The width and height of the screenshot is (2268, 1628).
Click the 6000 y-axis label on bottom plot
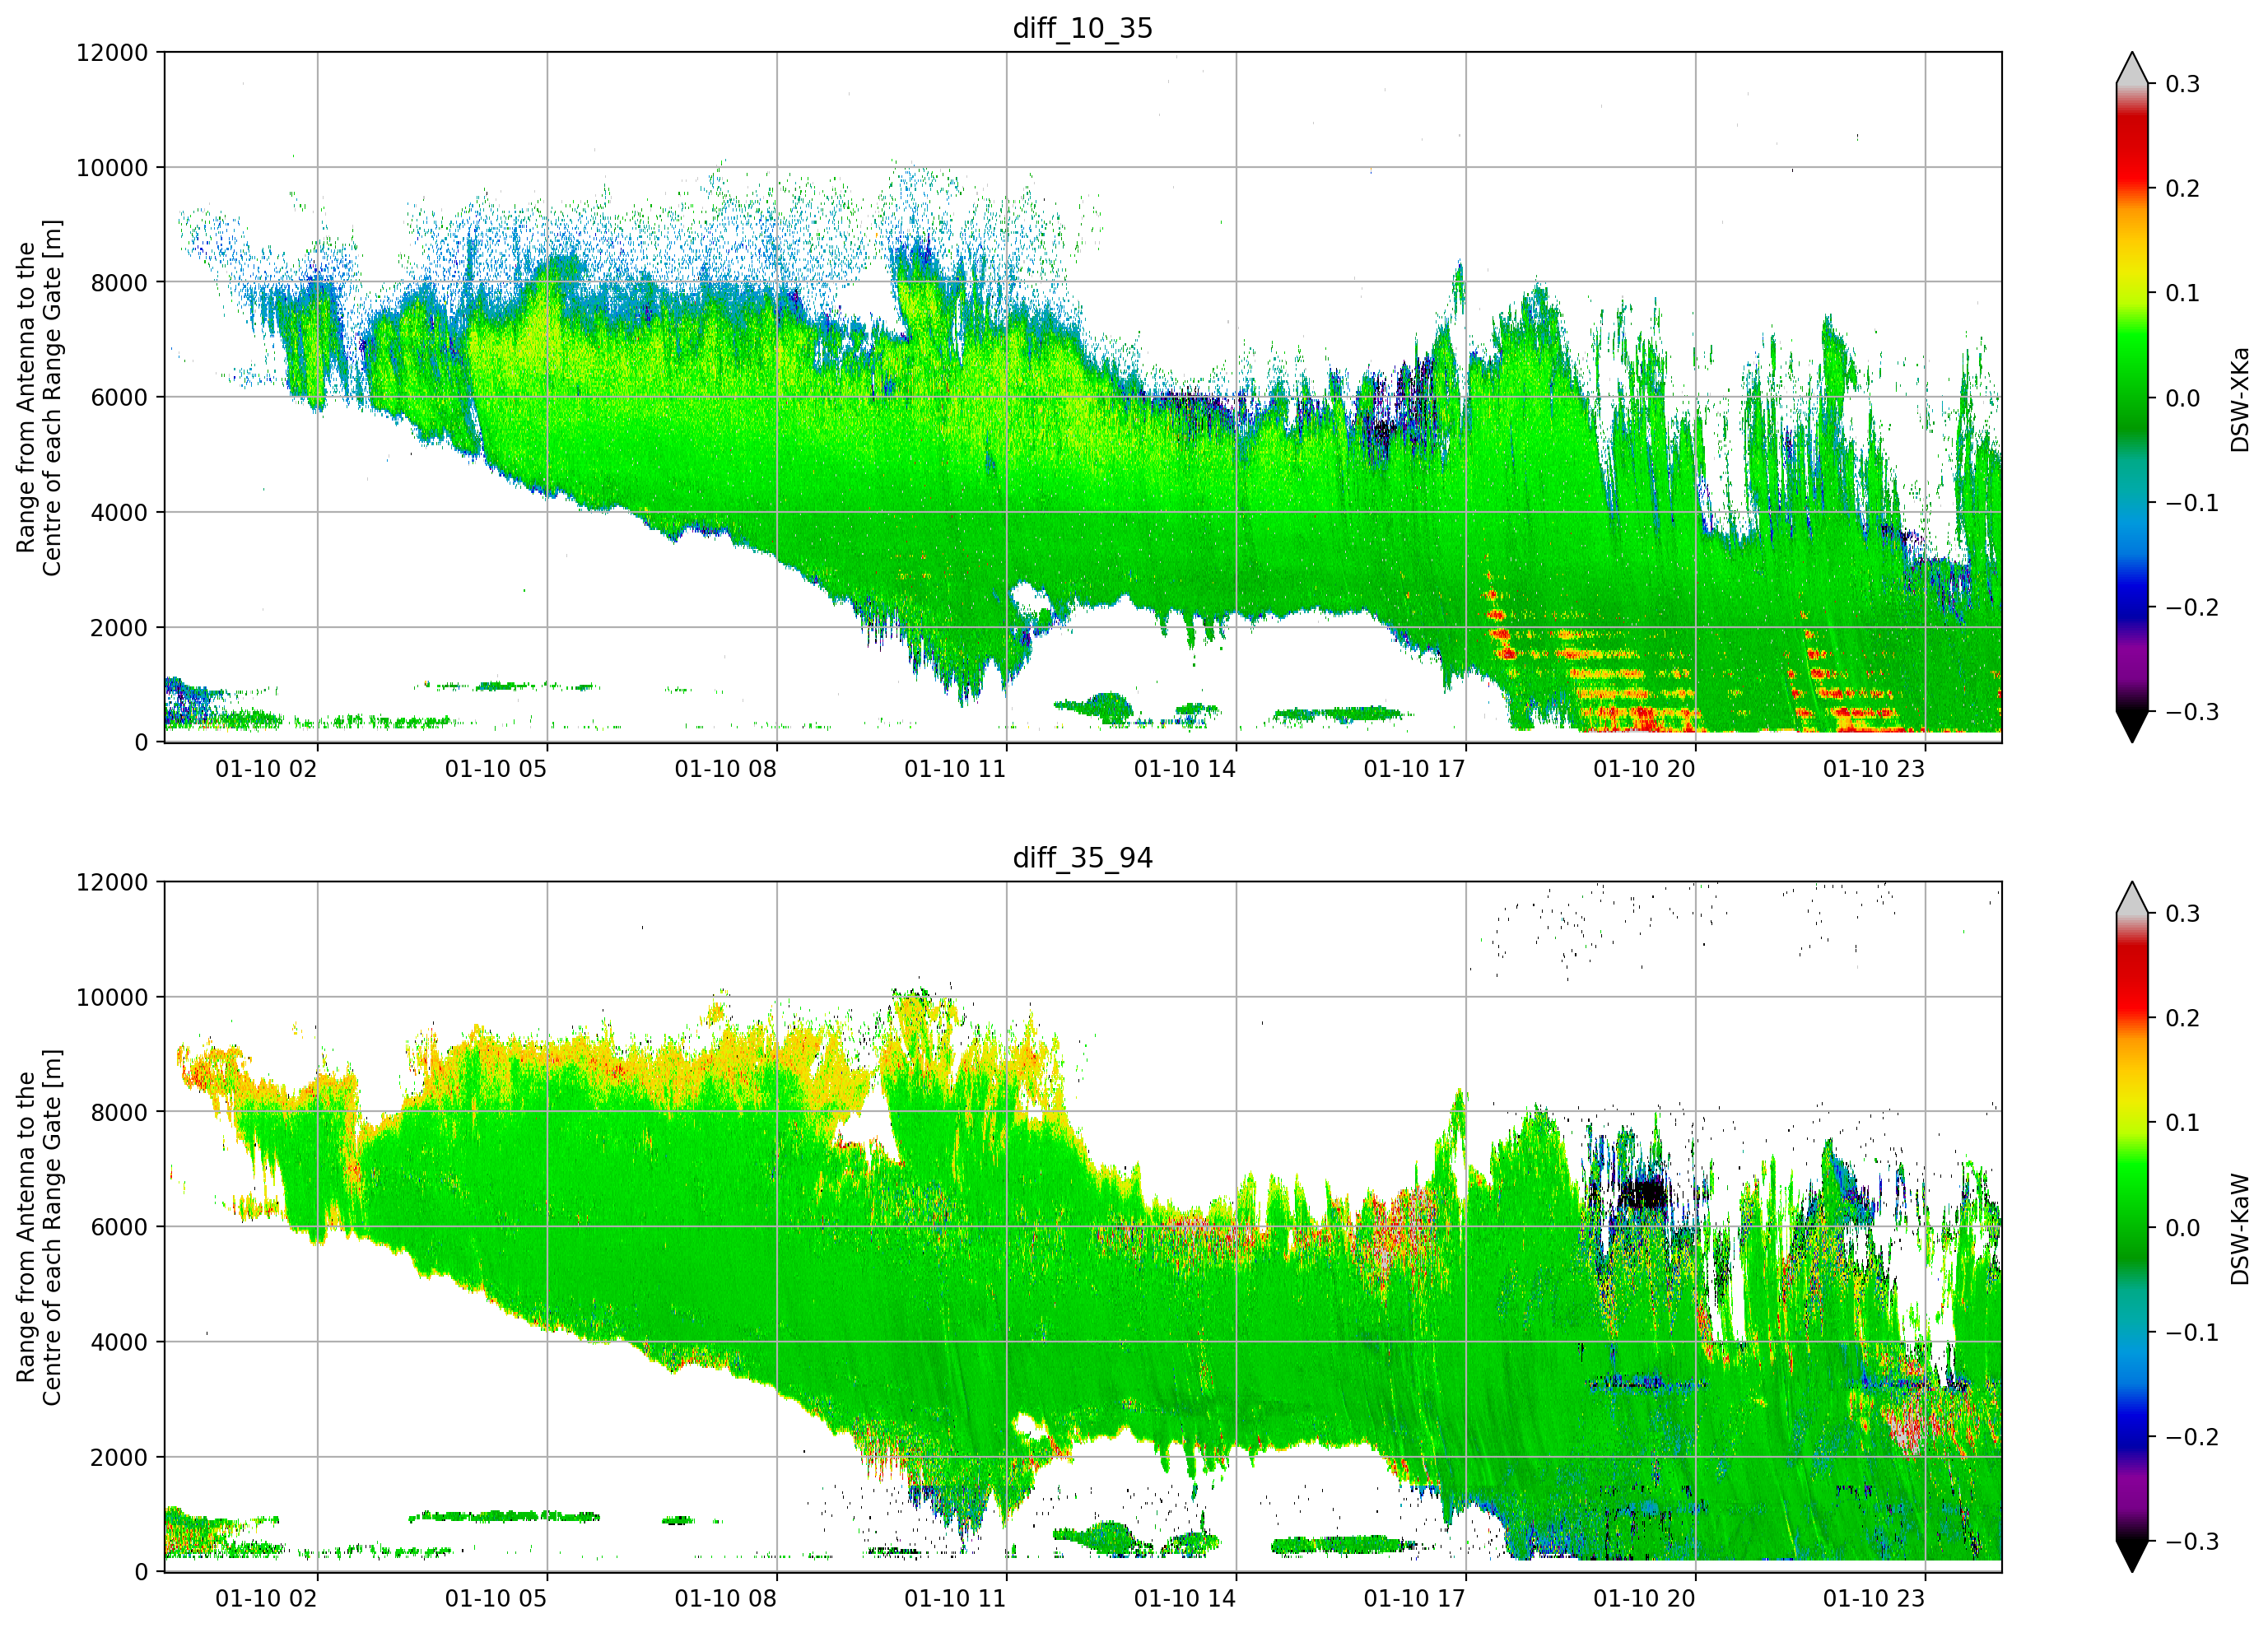[x=119, y=1227]
